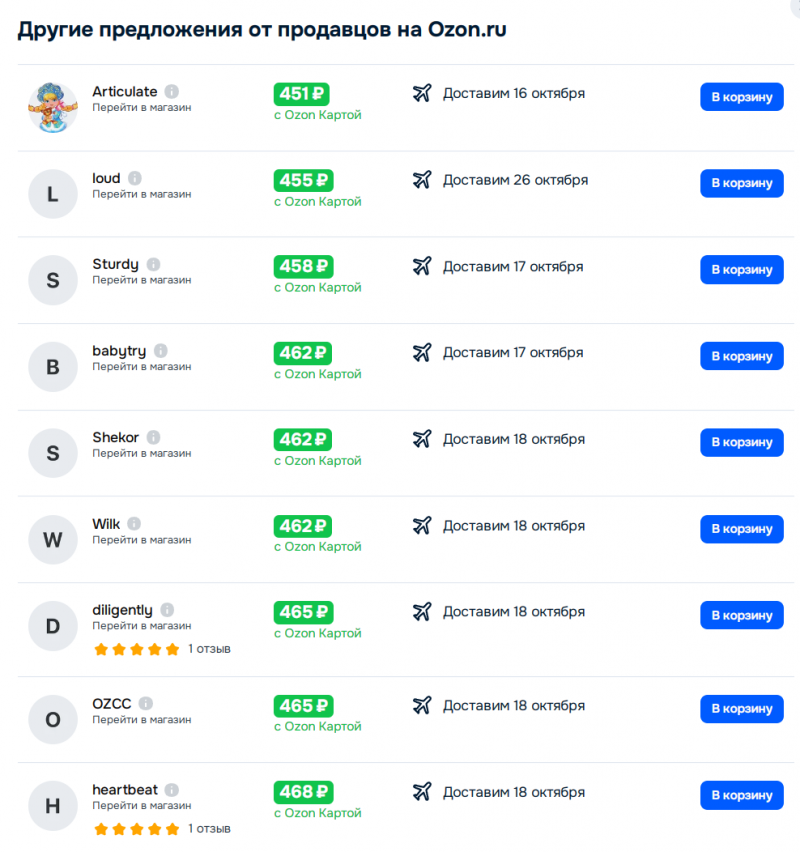This screenshot has width=800, height=852.
Task: Add the Articulate offer to cart
Action: tap(741, 97)
